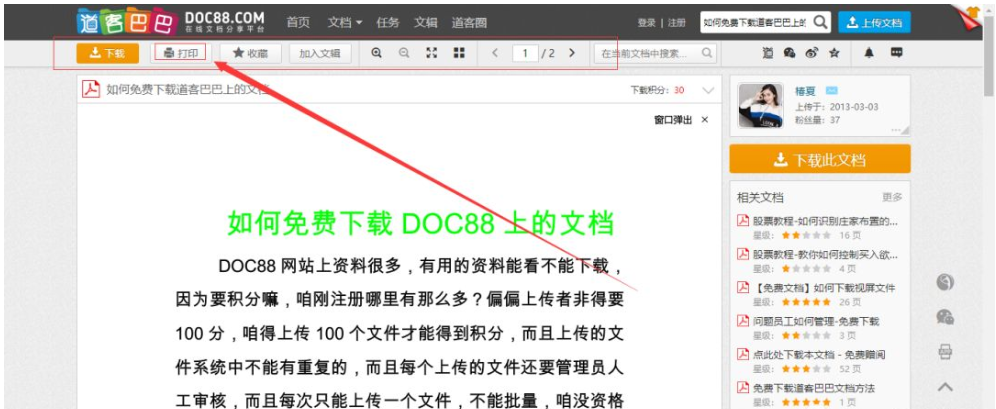Click the floating WeChat side icon

coord(945,317)
